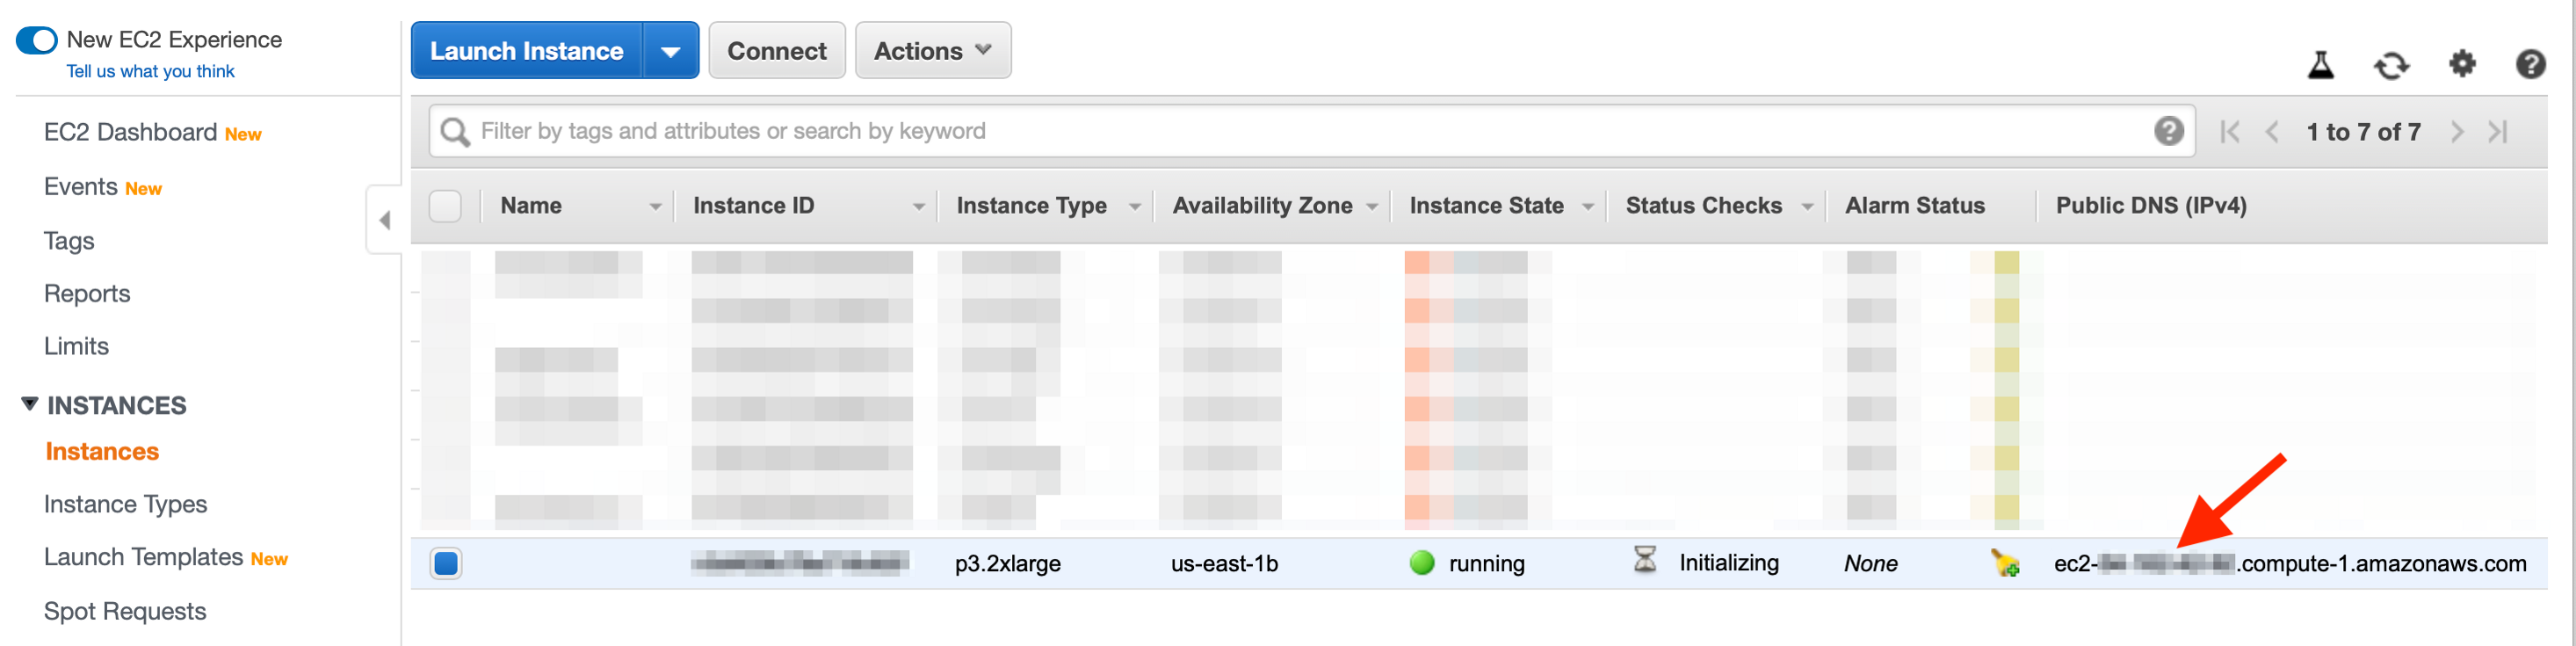
Task: Uncheck the p3.2xlarge instance row checkbox
Action: 446,564
